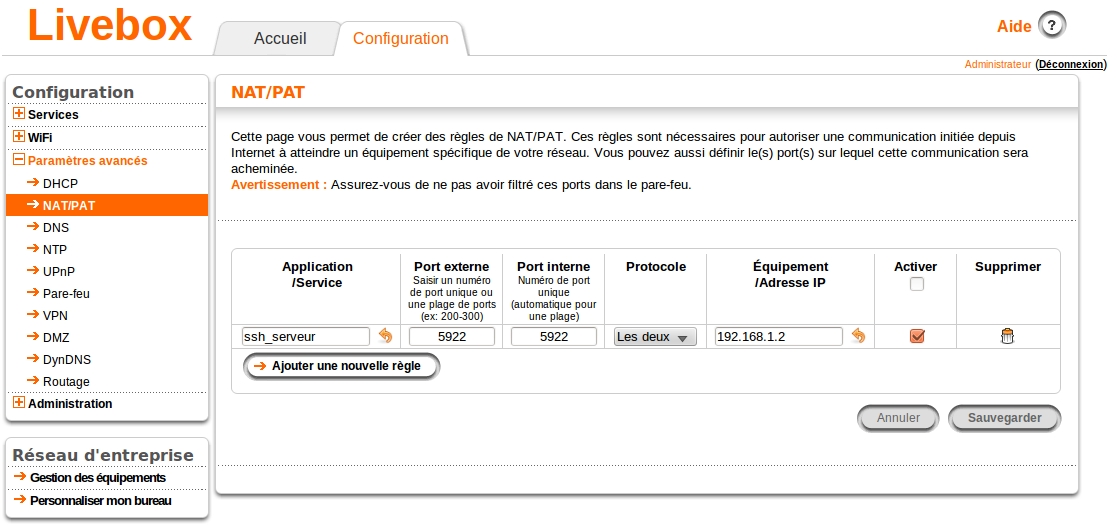Image resolution: width=1117 pixels, height=527 pixels.
Task: Open the DHCP settings page
Action: (60, 184)
